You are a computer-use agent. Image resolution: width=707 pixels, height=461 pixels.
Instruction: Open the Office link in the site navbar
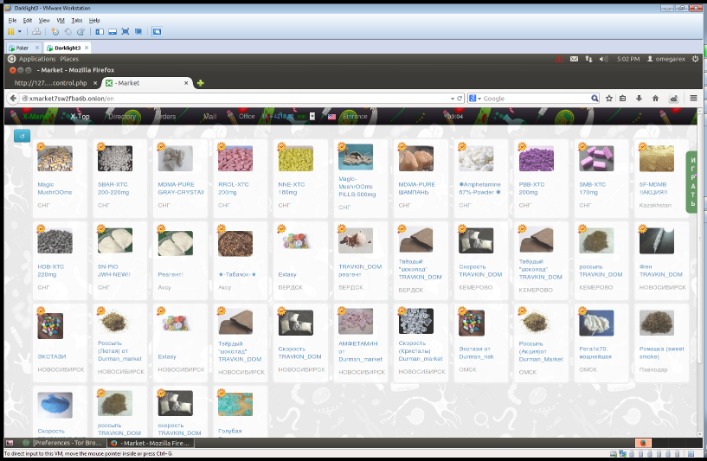point(247,116)
